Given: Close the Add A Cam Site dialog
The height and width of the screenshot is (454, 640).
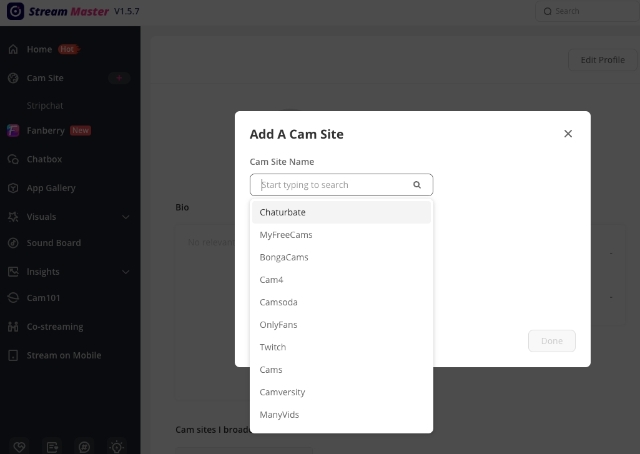Looking at the screenshot, I should click(568, 134).
